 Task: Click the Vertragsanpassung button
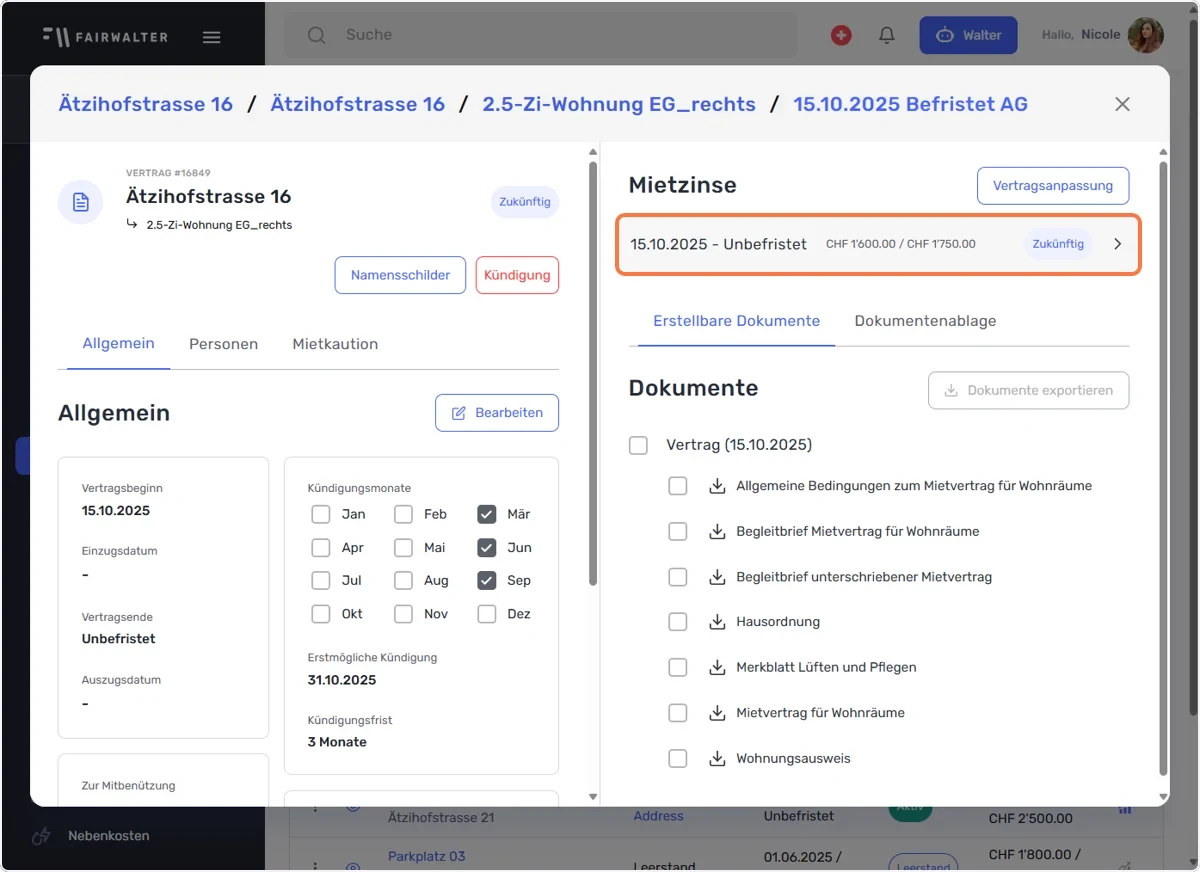point(1053,186)
